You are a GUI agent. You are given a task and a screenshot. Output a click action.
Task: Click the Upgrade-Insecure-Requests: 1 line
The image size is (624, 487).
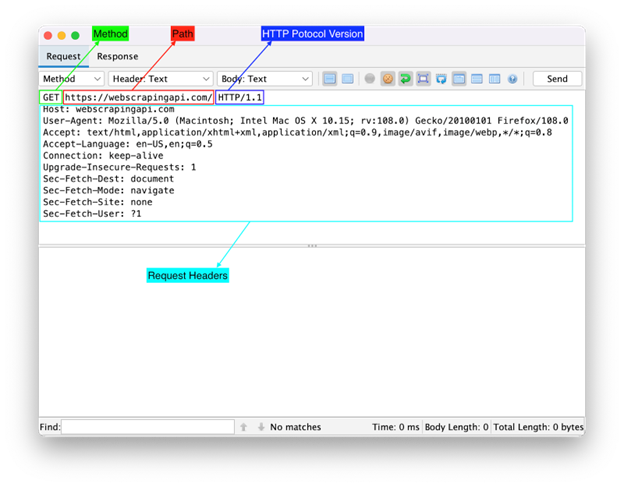click(119, 167)
